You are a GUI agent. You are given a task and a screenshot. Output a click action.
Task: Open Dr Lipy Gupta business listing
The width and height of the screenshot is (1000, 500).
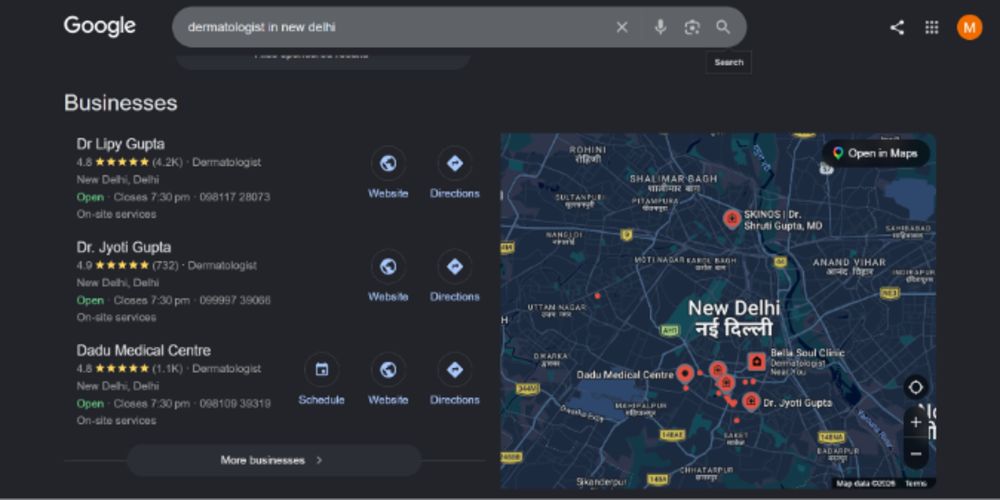[x=121, y=143]
